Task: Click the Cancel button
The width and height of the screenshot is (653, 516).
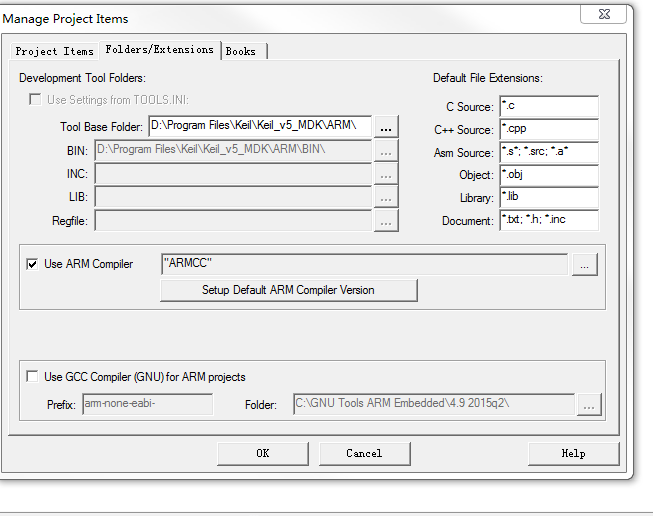Action: [364, 453]
